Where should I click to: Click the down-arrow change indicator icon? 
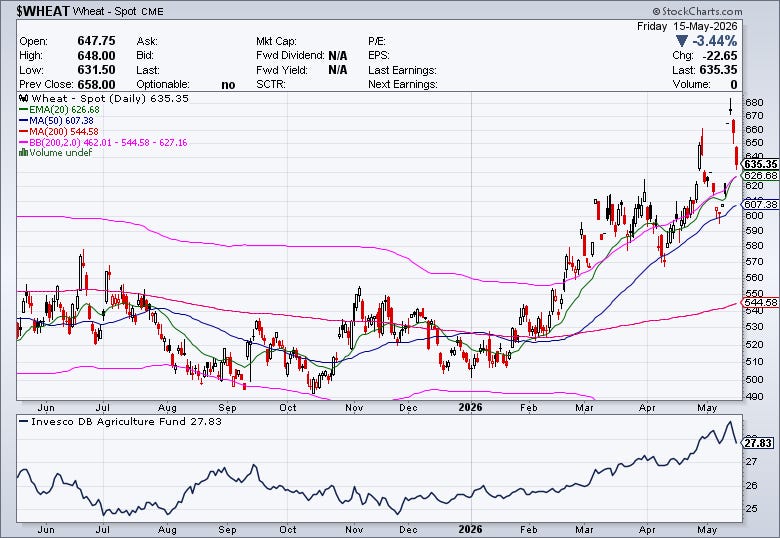pyautogui.click(x=682, y=41)
